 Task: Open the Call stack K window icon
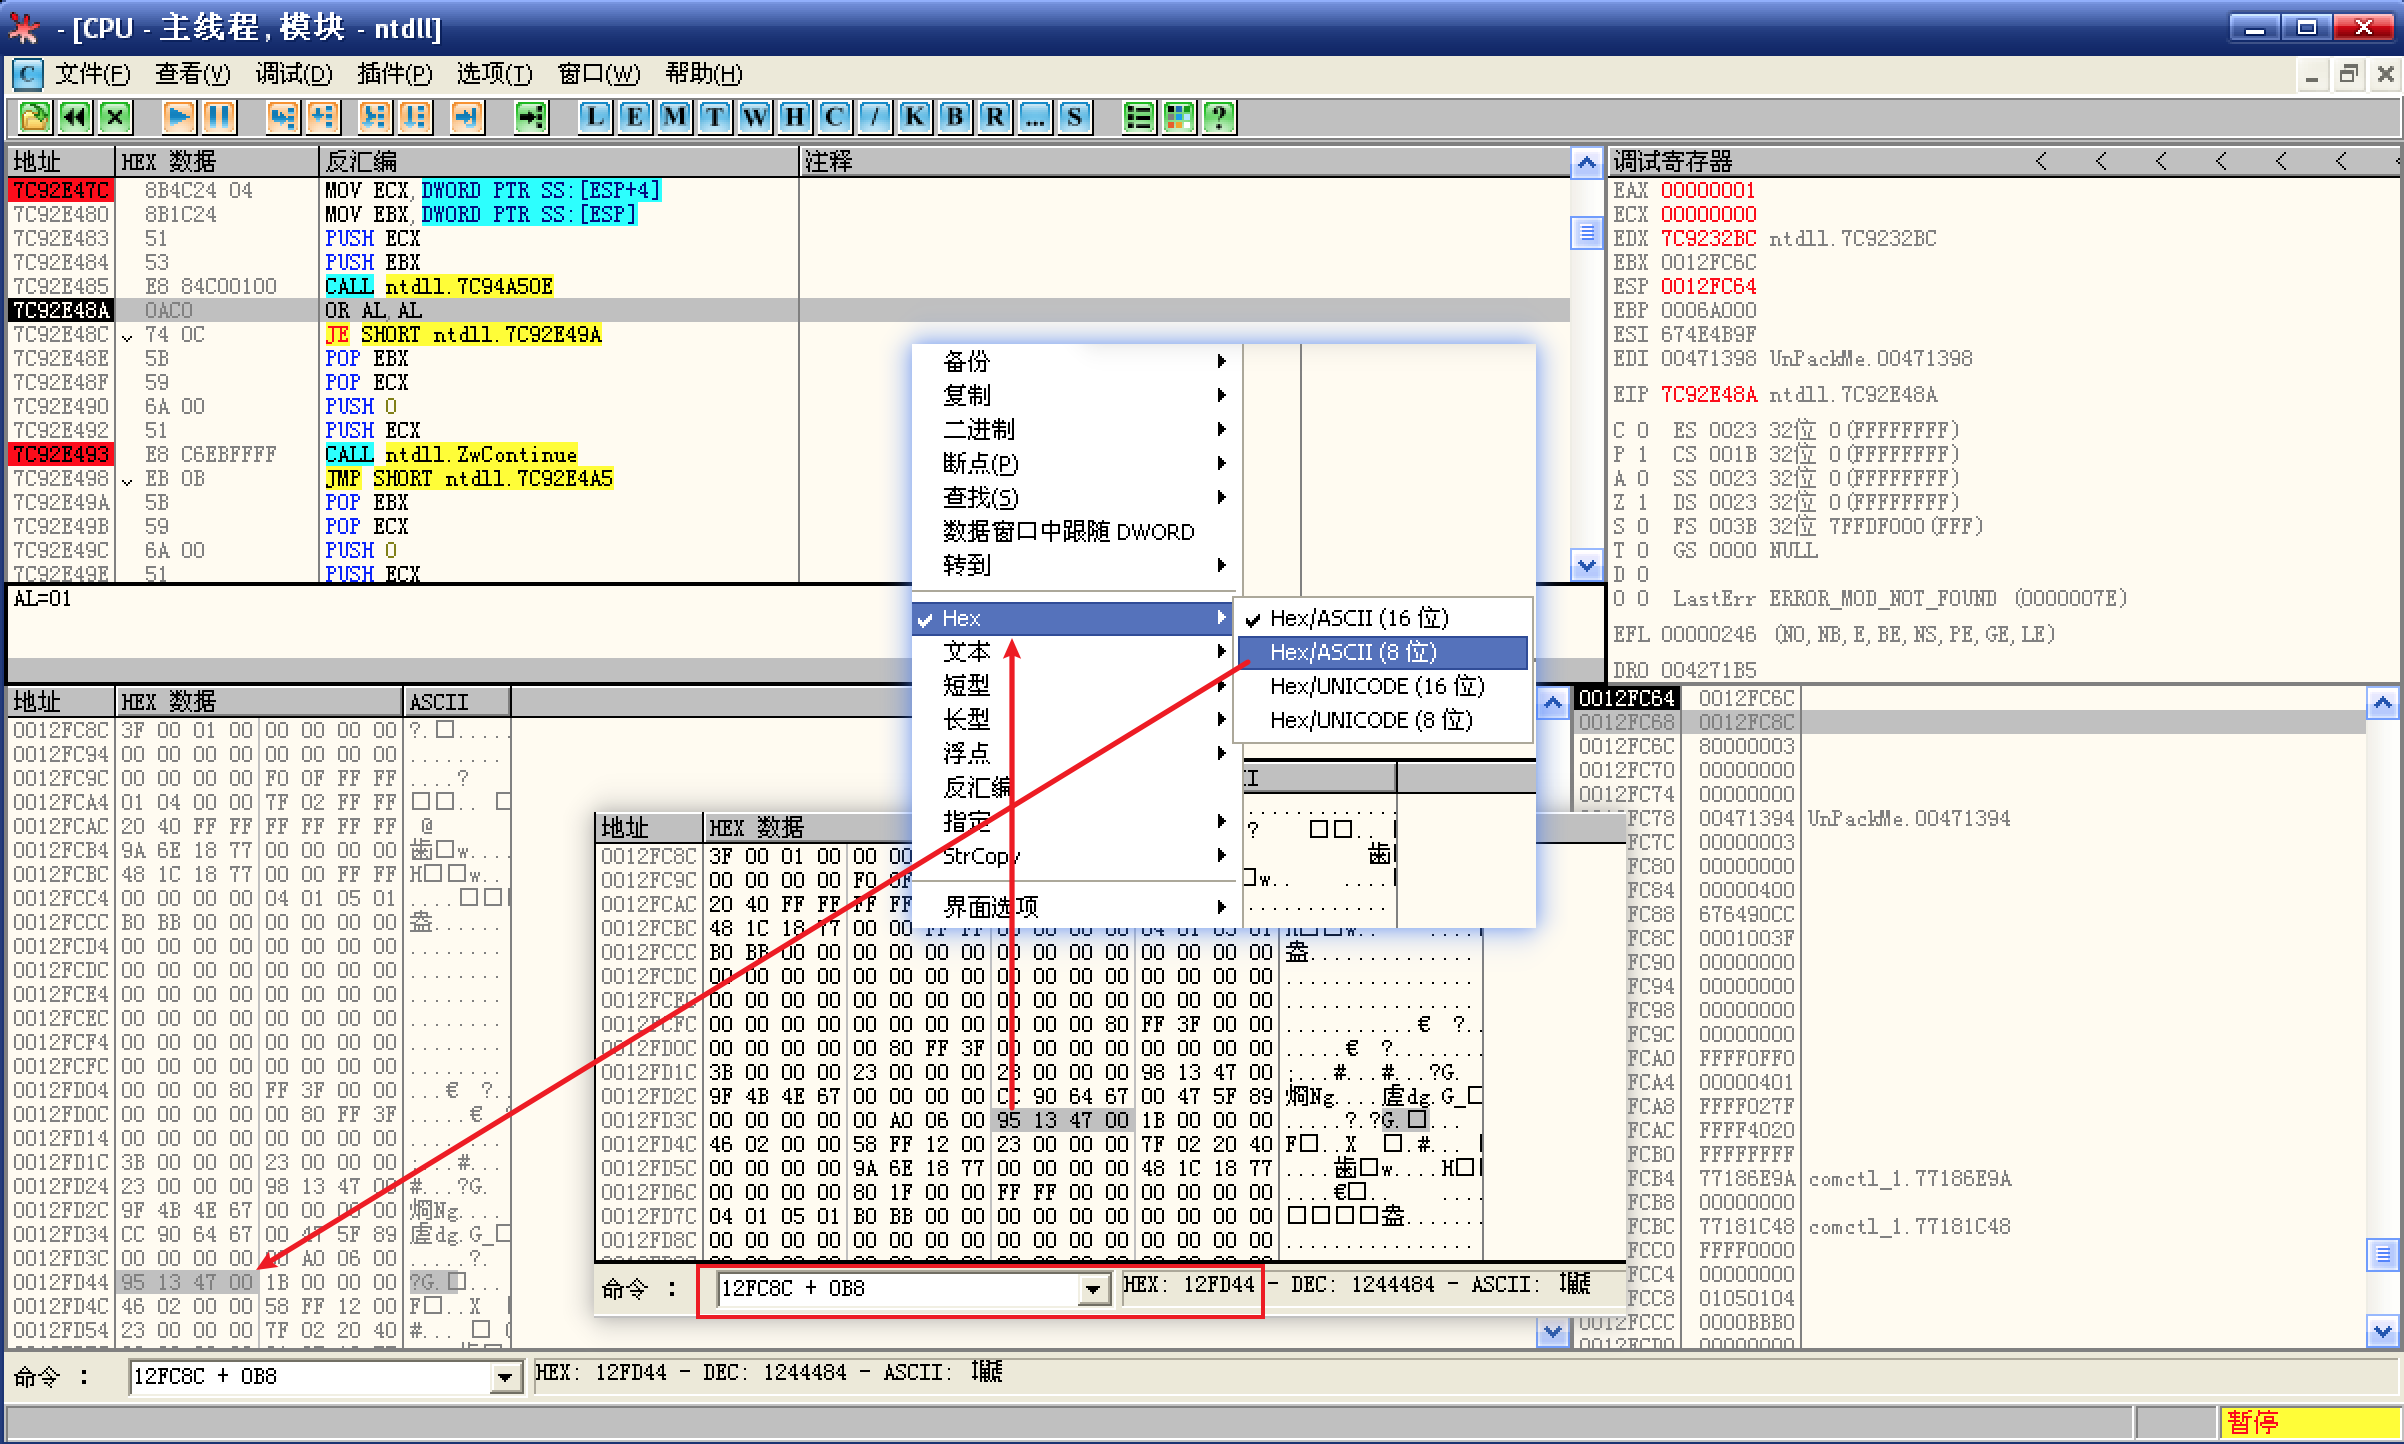click(914, 117)
